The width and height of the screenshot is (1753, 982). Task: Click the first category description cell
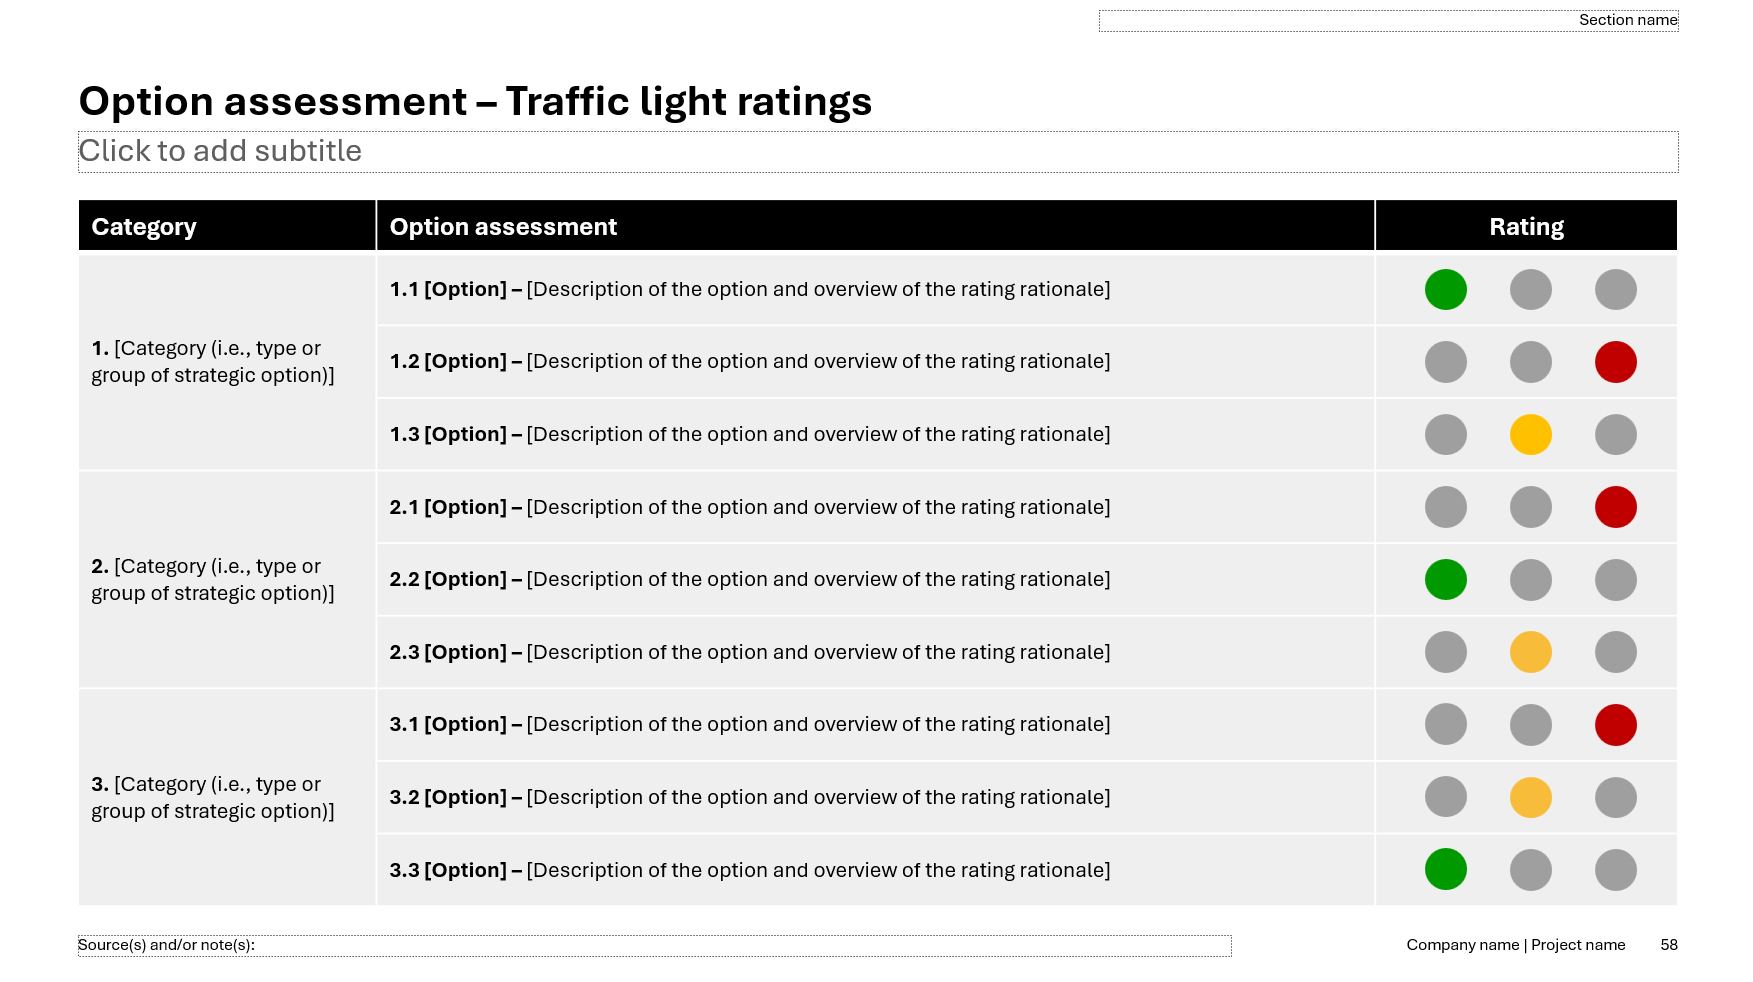tap(227, 362)
